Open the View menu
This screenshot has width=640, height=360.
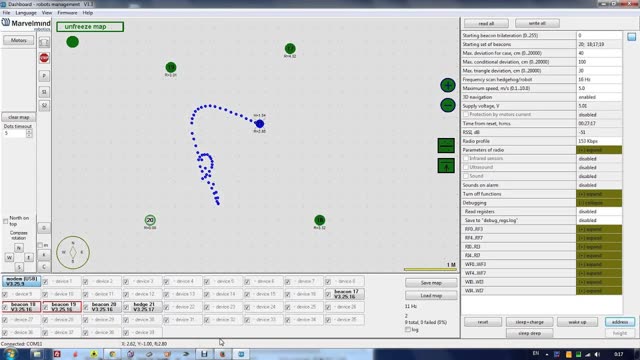click(47, 13)
